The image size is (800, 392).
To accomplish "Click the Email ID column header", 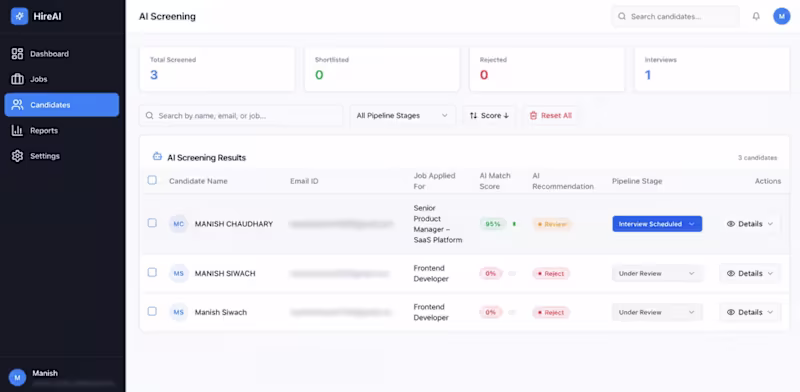I will pos(304,181).
